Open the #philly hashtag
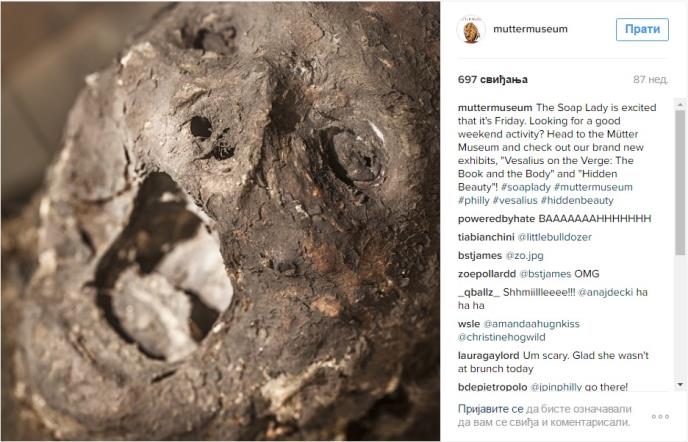This screenshot has height=442, width=688. pyautogui.click(x=473, y=200)
